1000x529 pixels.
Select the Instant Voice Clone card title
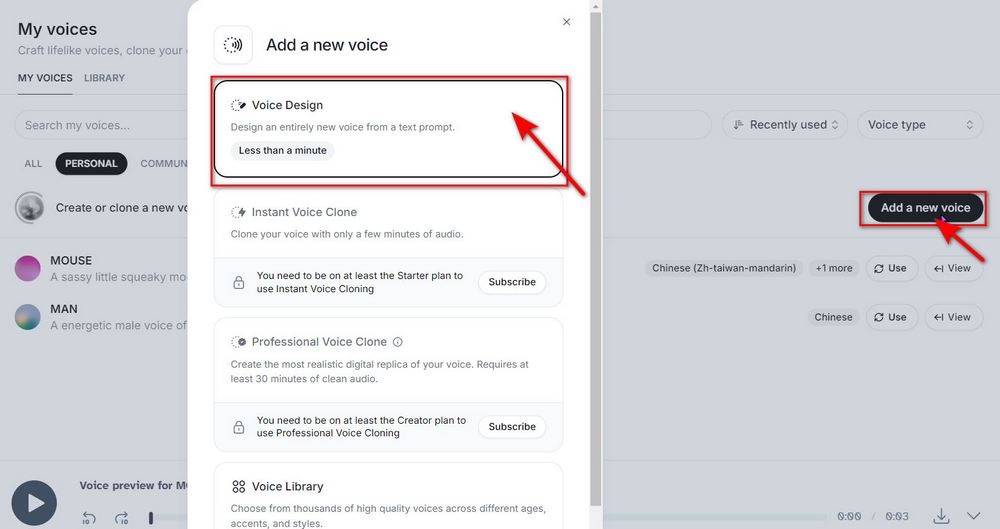tap(304, 212)
